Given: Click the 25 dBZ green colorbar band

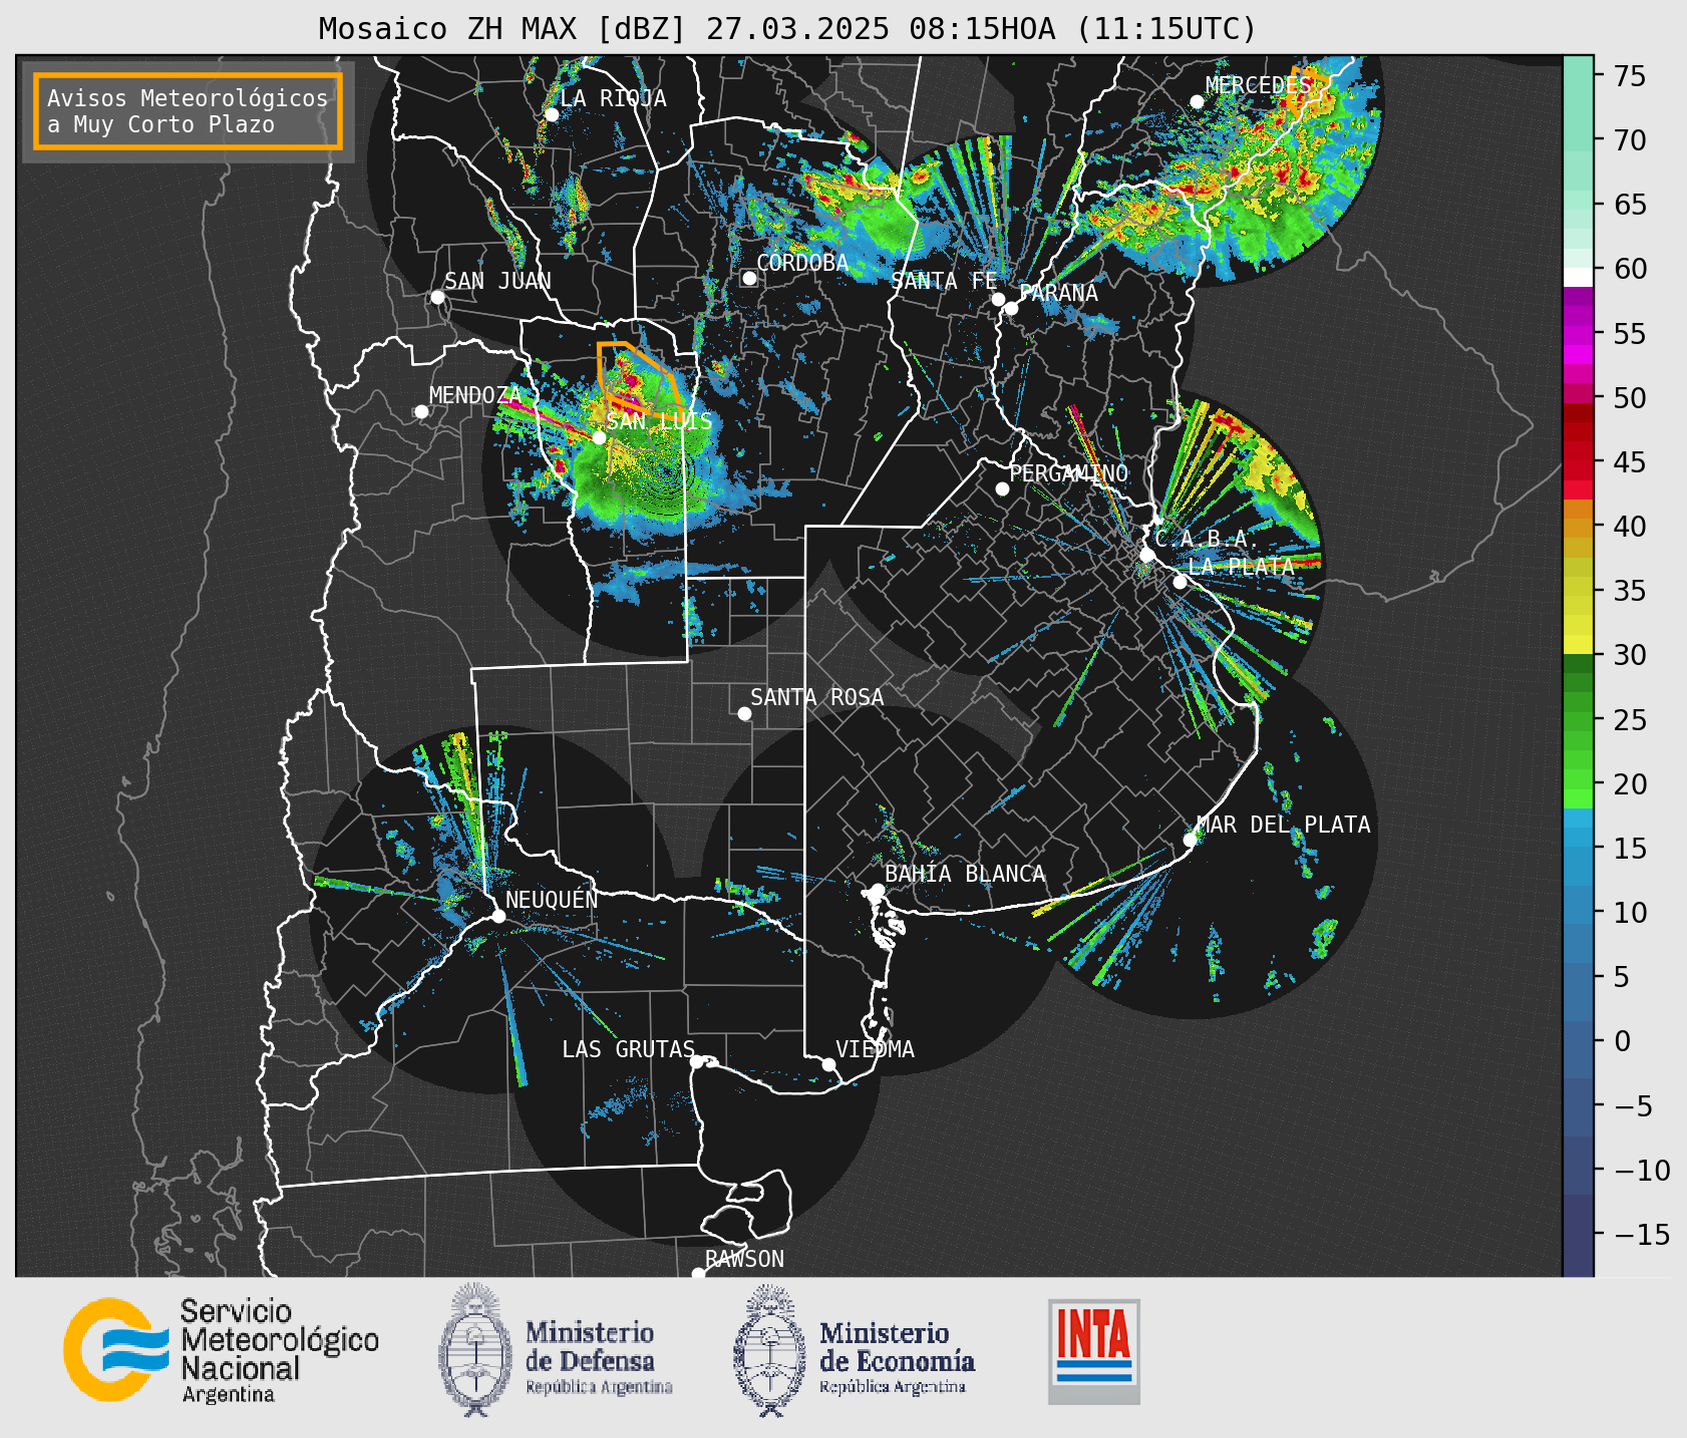Looking at the screenshot, I should coord(1578,720).
